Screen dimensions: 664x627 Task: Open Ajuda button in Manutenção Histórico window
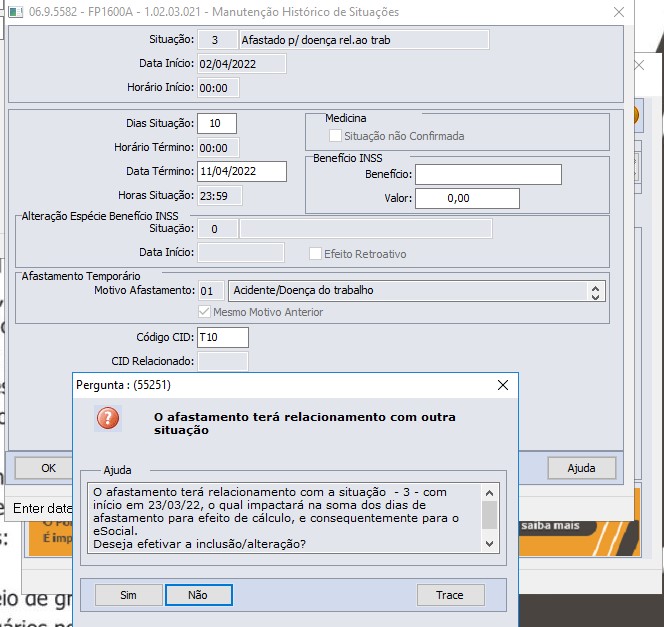(x=581, y=468)
